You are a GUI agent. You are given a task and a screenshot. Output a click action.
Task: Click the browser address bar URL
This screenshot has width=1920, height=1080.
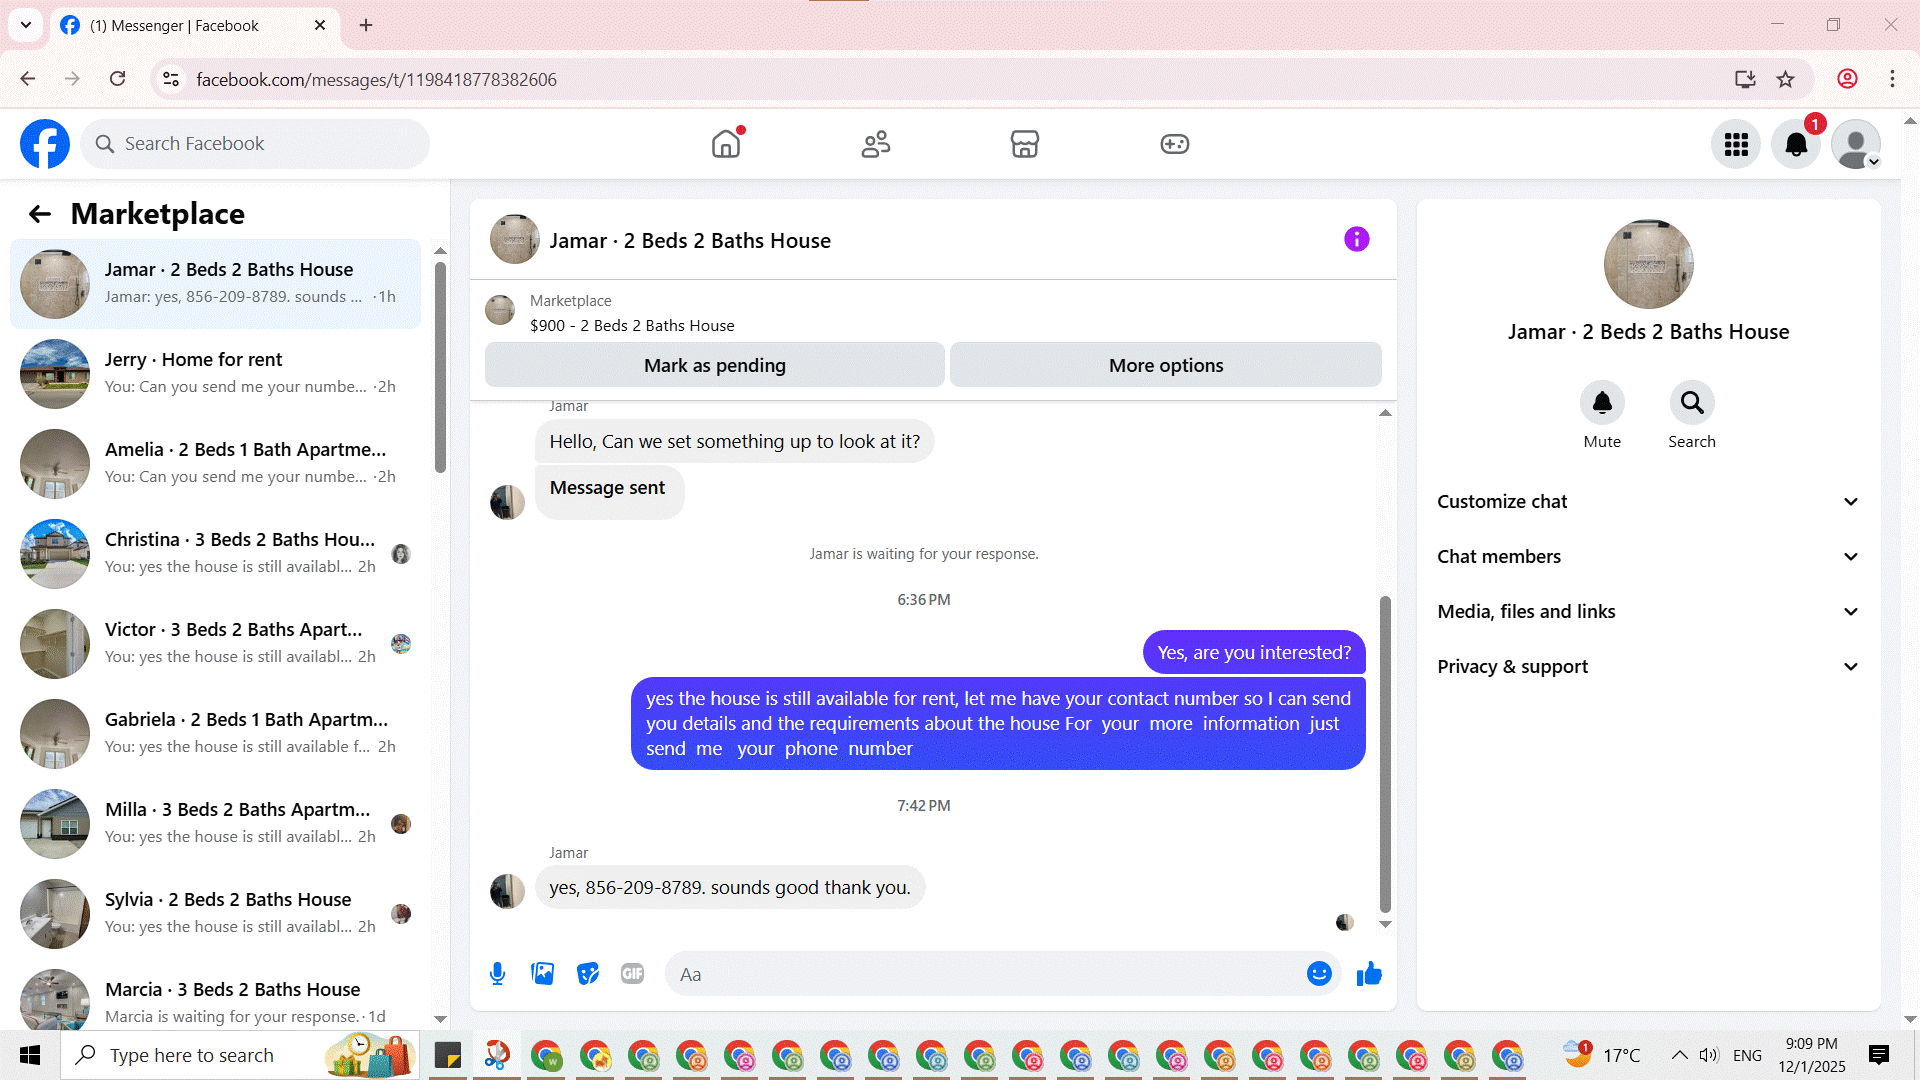click(x=376, y=79)
